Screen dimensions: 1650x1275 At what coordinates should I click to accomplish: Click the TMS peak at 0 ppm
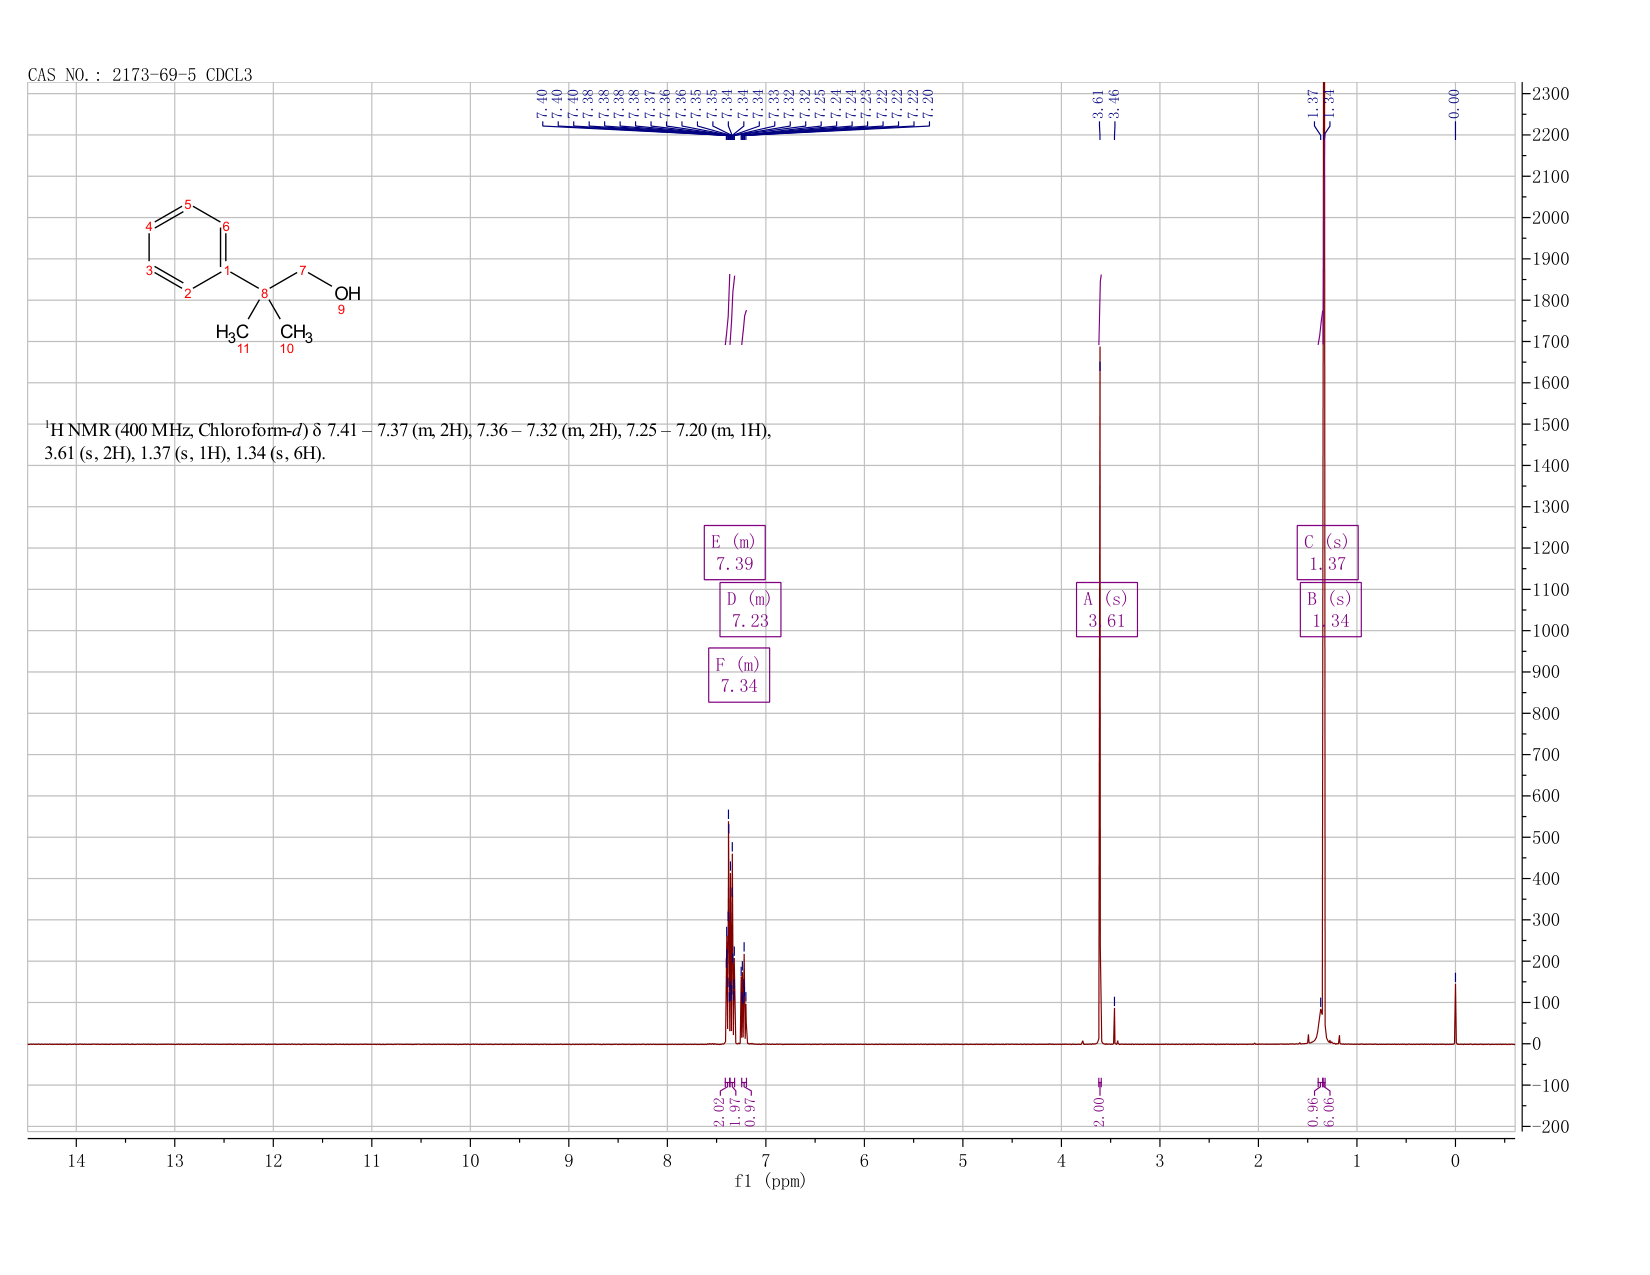point(1455,1012)
